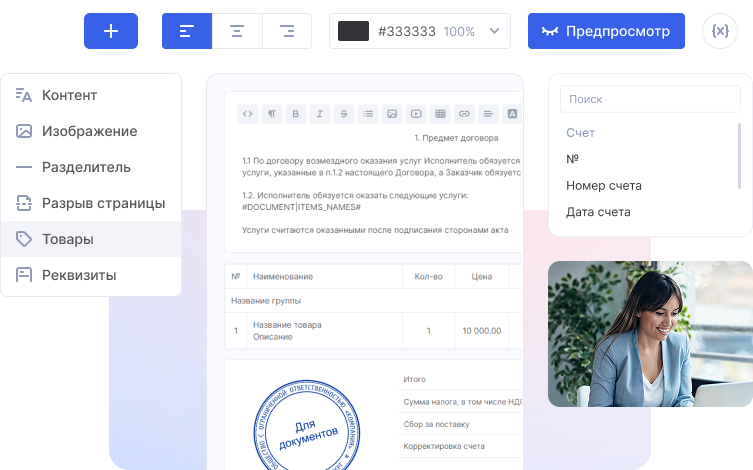Apply bold formatting in editor toolbar
Viewport: 753px width, 470px height.
[x=295, y=114]
